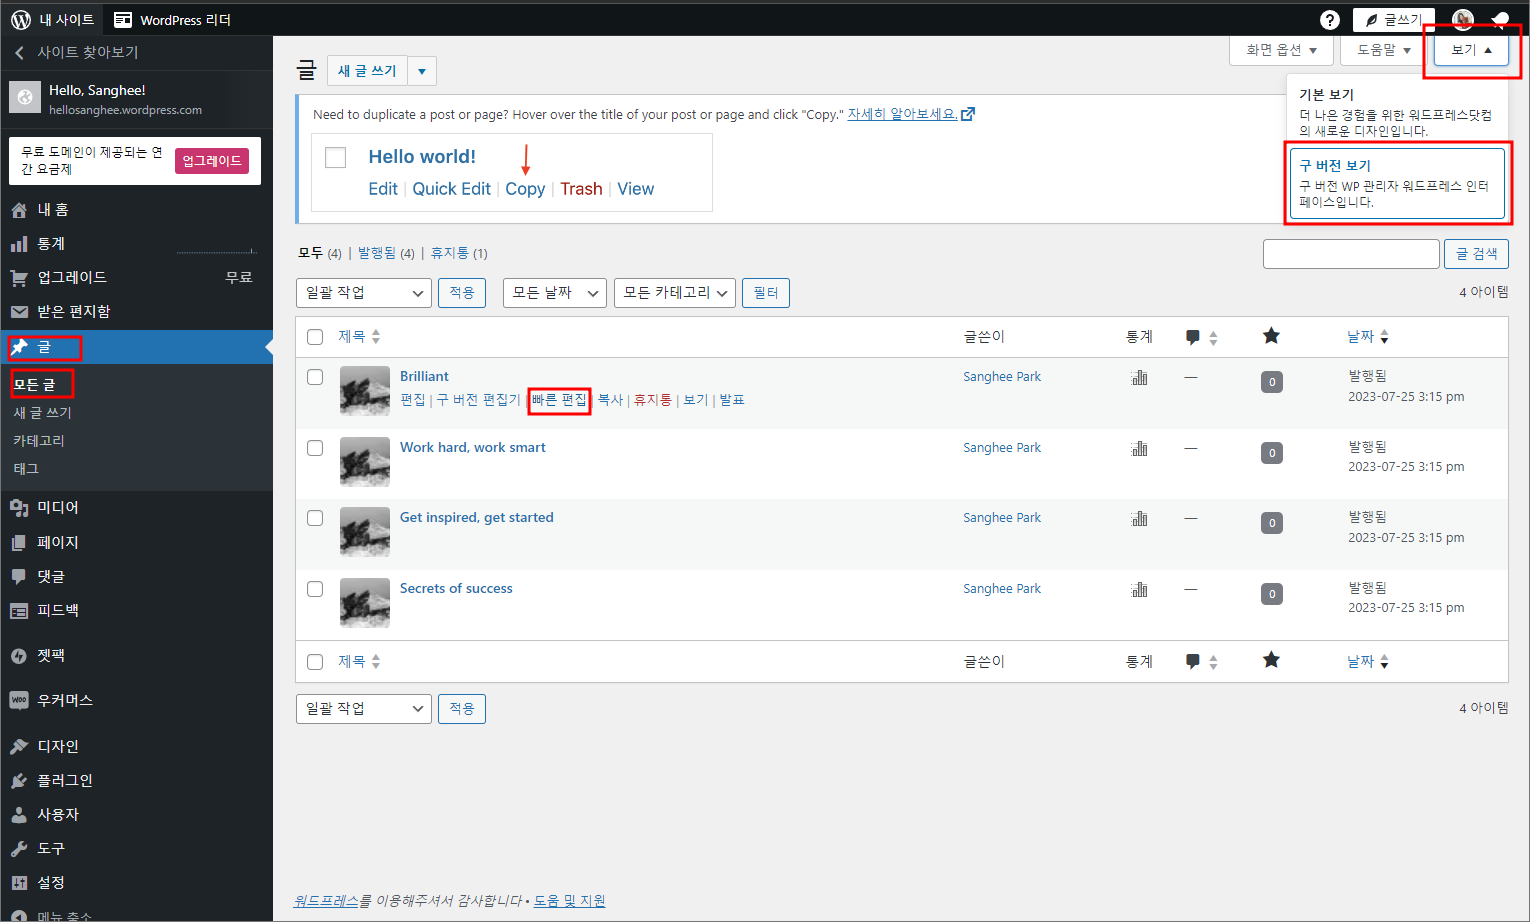Image resolution: width=1530 pixels, height=922 pixels.
Task: Check the Brilliant post checkbox
Action: coord(315,377)
